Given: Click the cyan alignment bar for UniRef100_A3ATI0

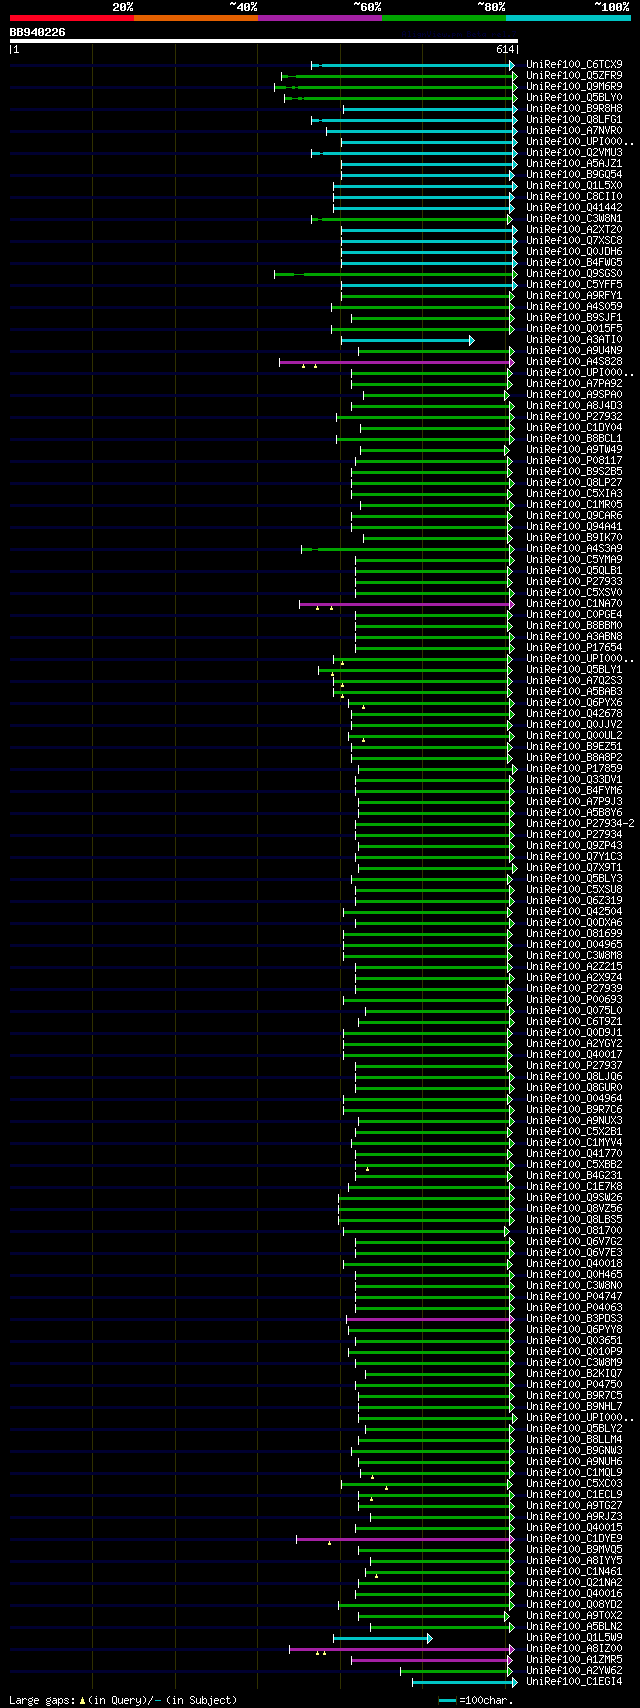Looking at the screenshot, I should click(x=407, y=341).
